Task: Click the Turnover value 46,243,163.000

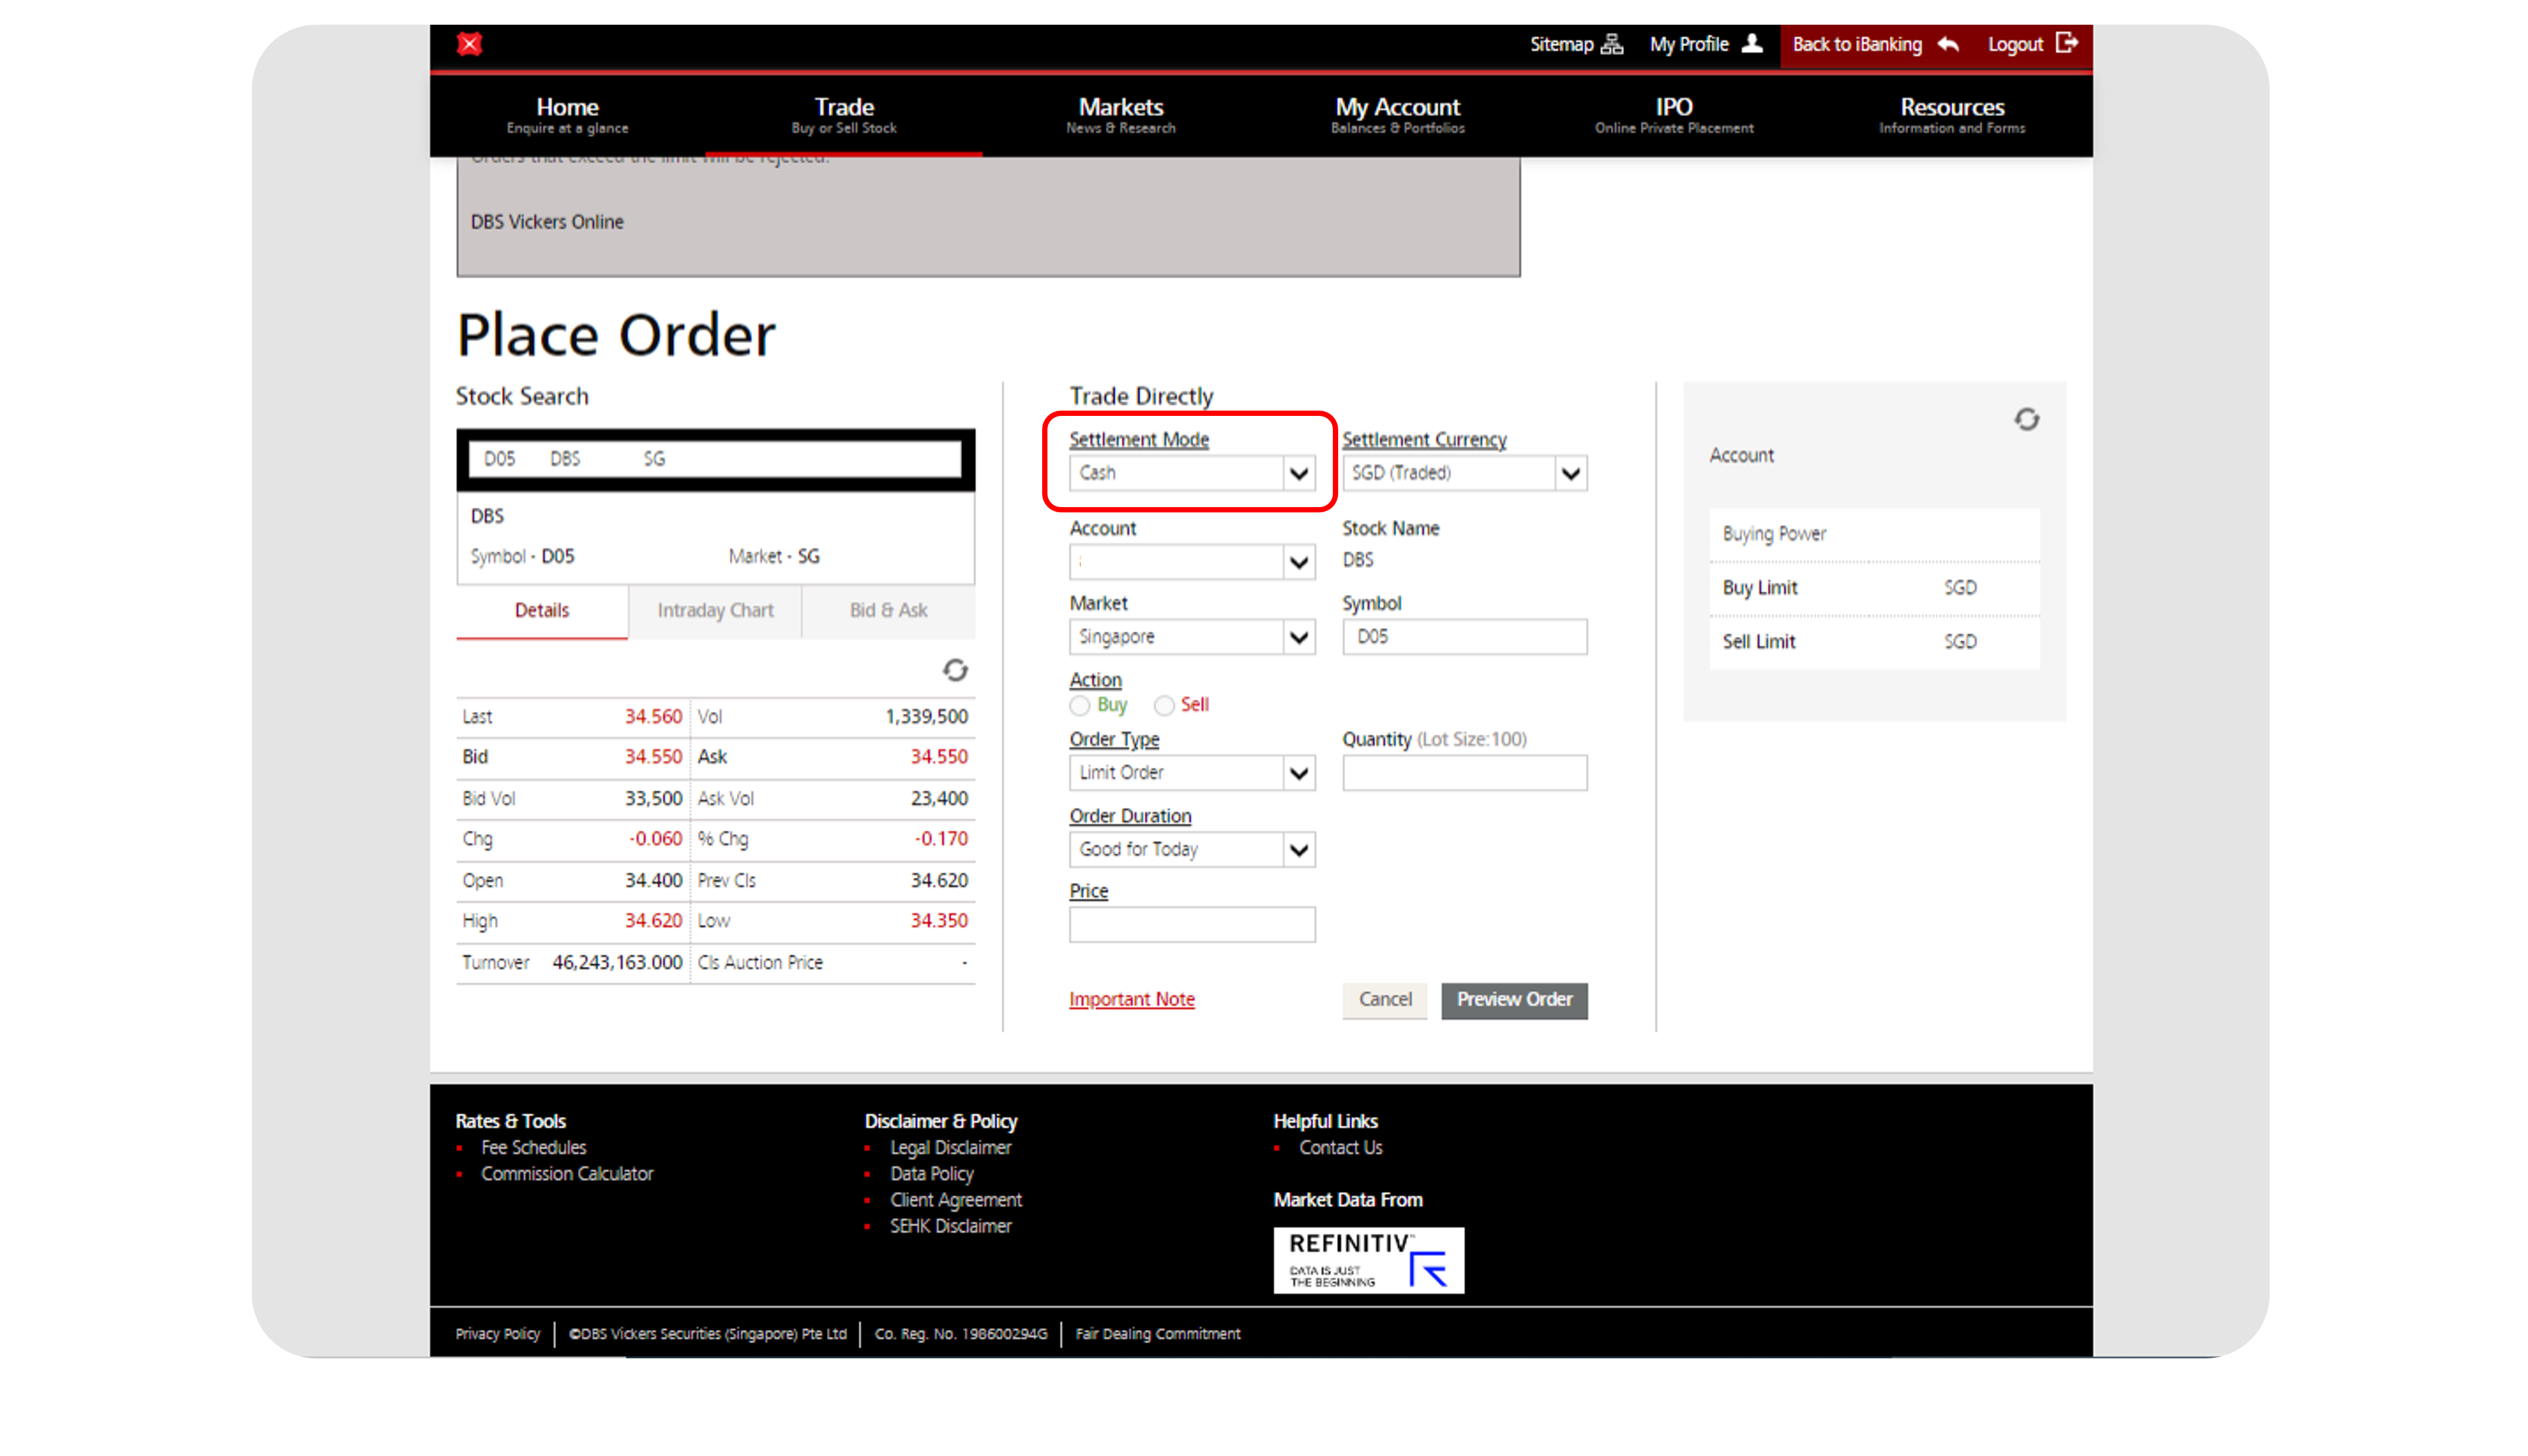Action: [617, 963]
